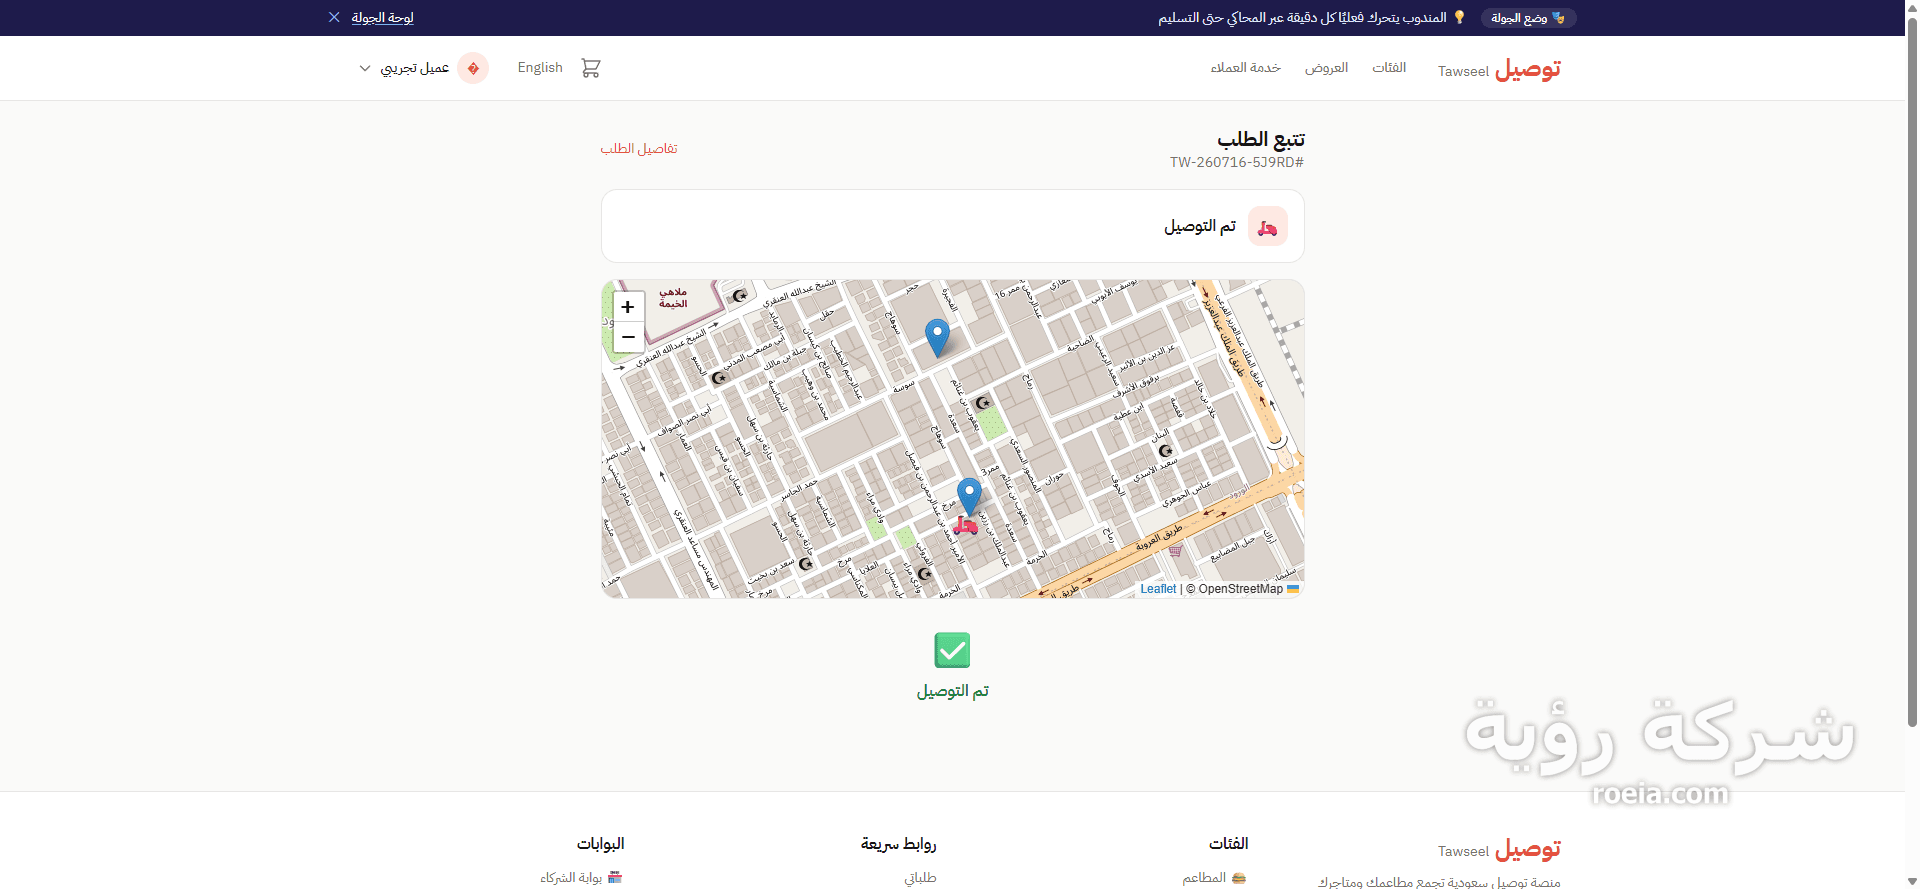Click the ملاهي الخيمة label on map
This screenshot has width=1920, height=889.
[673, 298]
